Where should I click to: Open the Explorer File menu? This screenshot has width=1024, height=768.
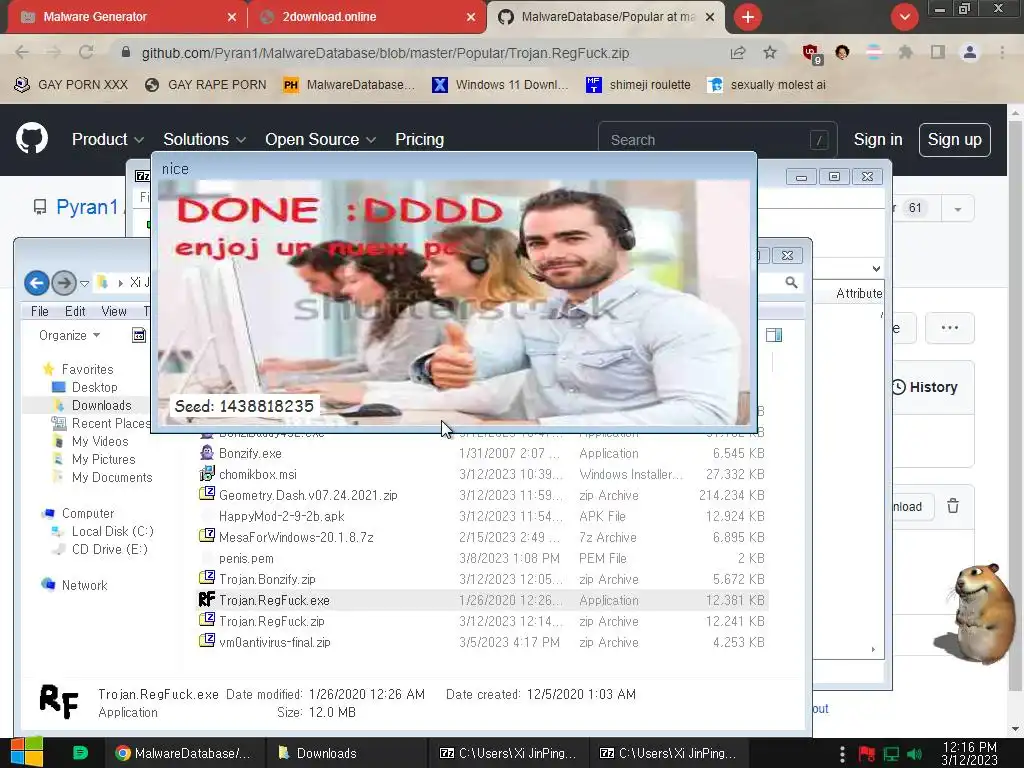click(x=40, y=312)
